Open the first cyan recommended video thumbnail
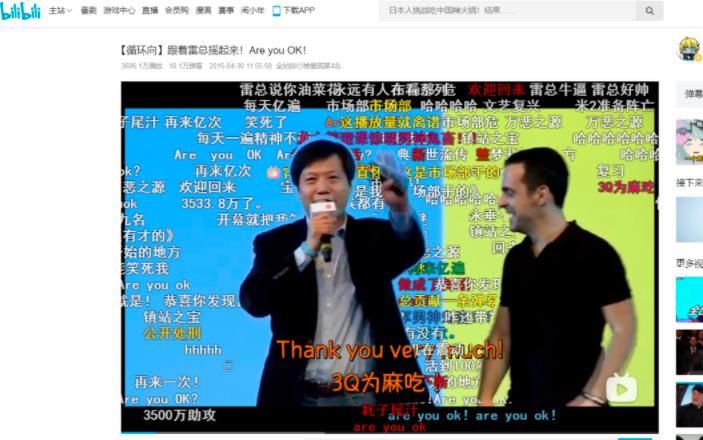The image size is (703, 440). (689, 142)
